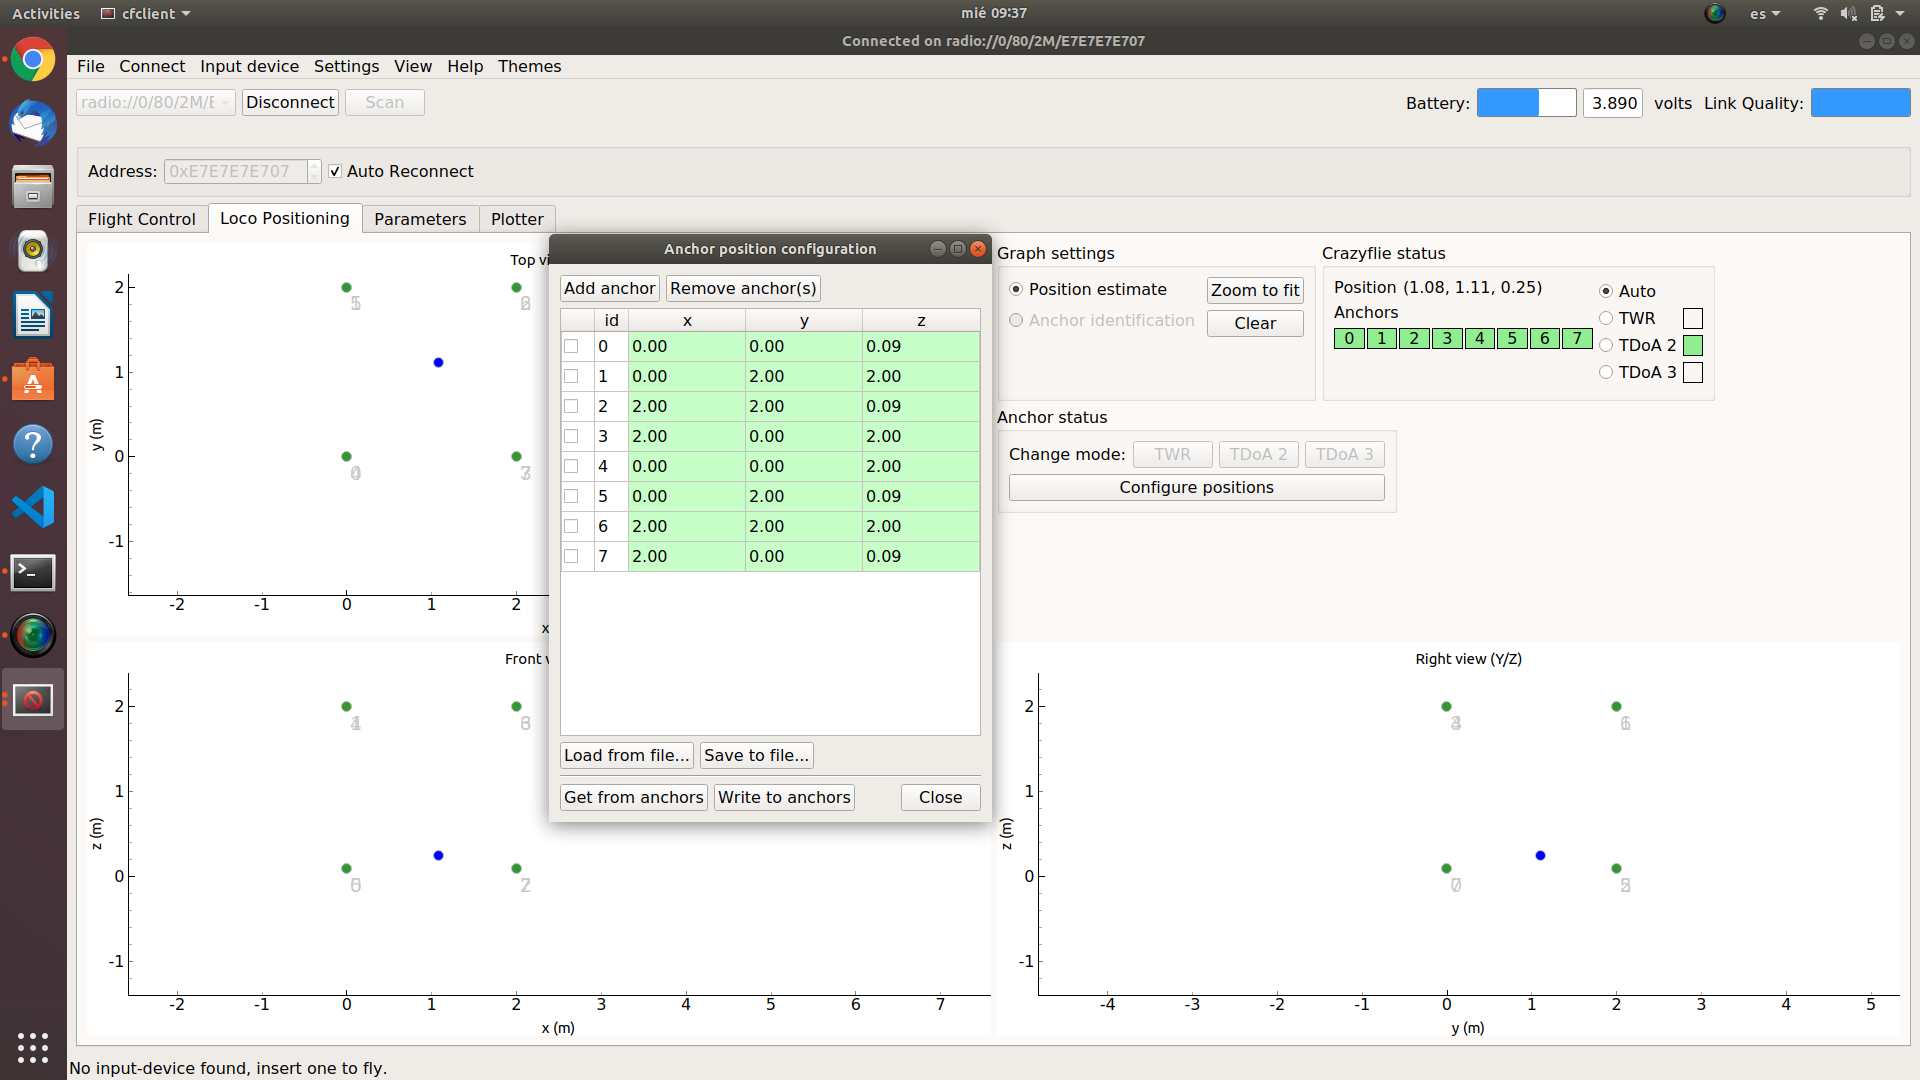Click the Help question mark icon

(x=33, y=444)
